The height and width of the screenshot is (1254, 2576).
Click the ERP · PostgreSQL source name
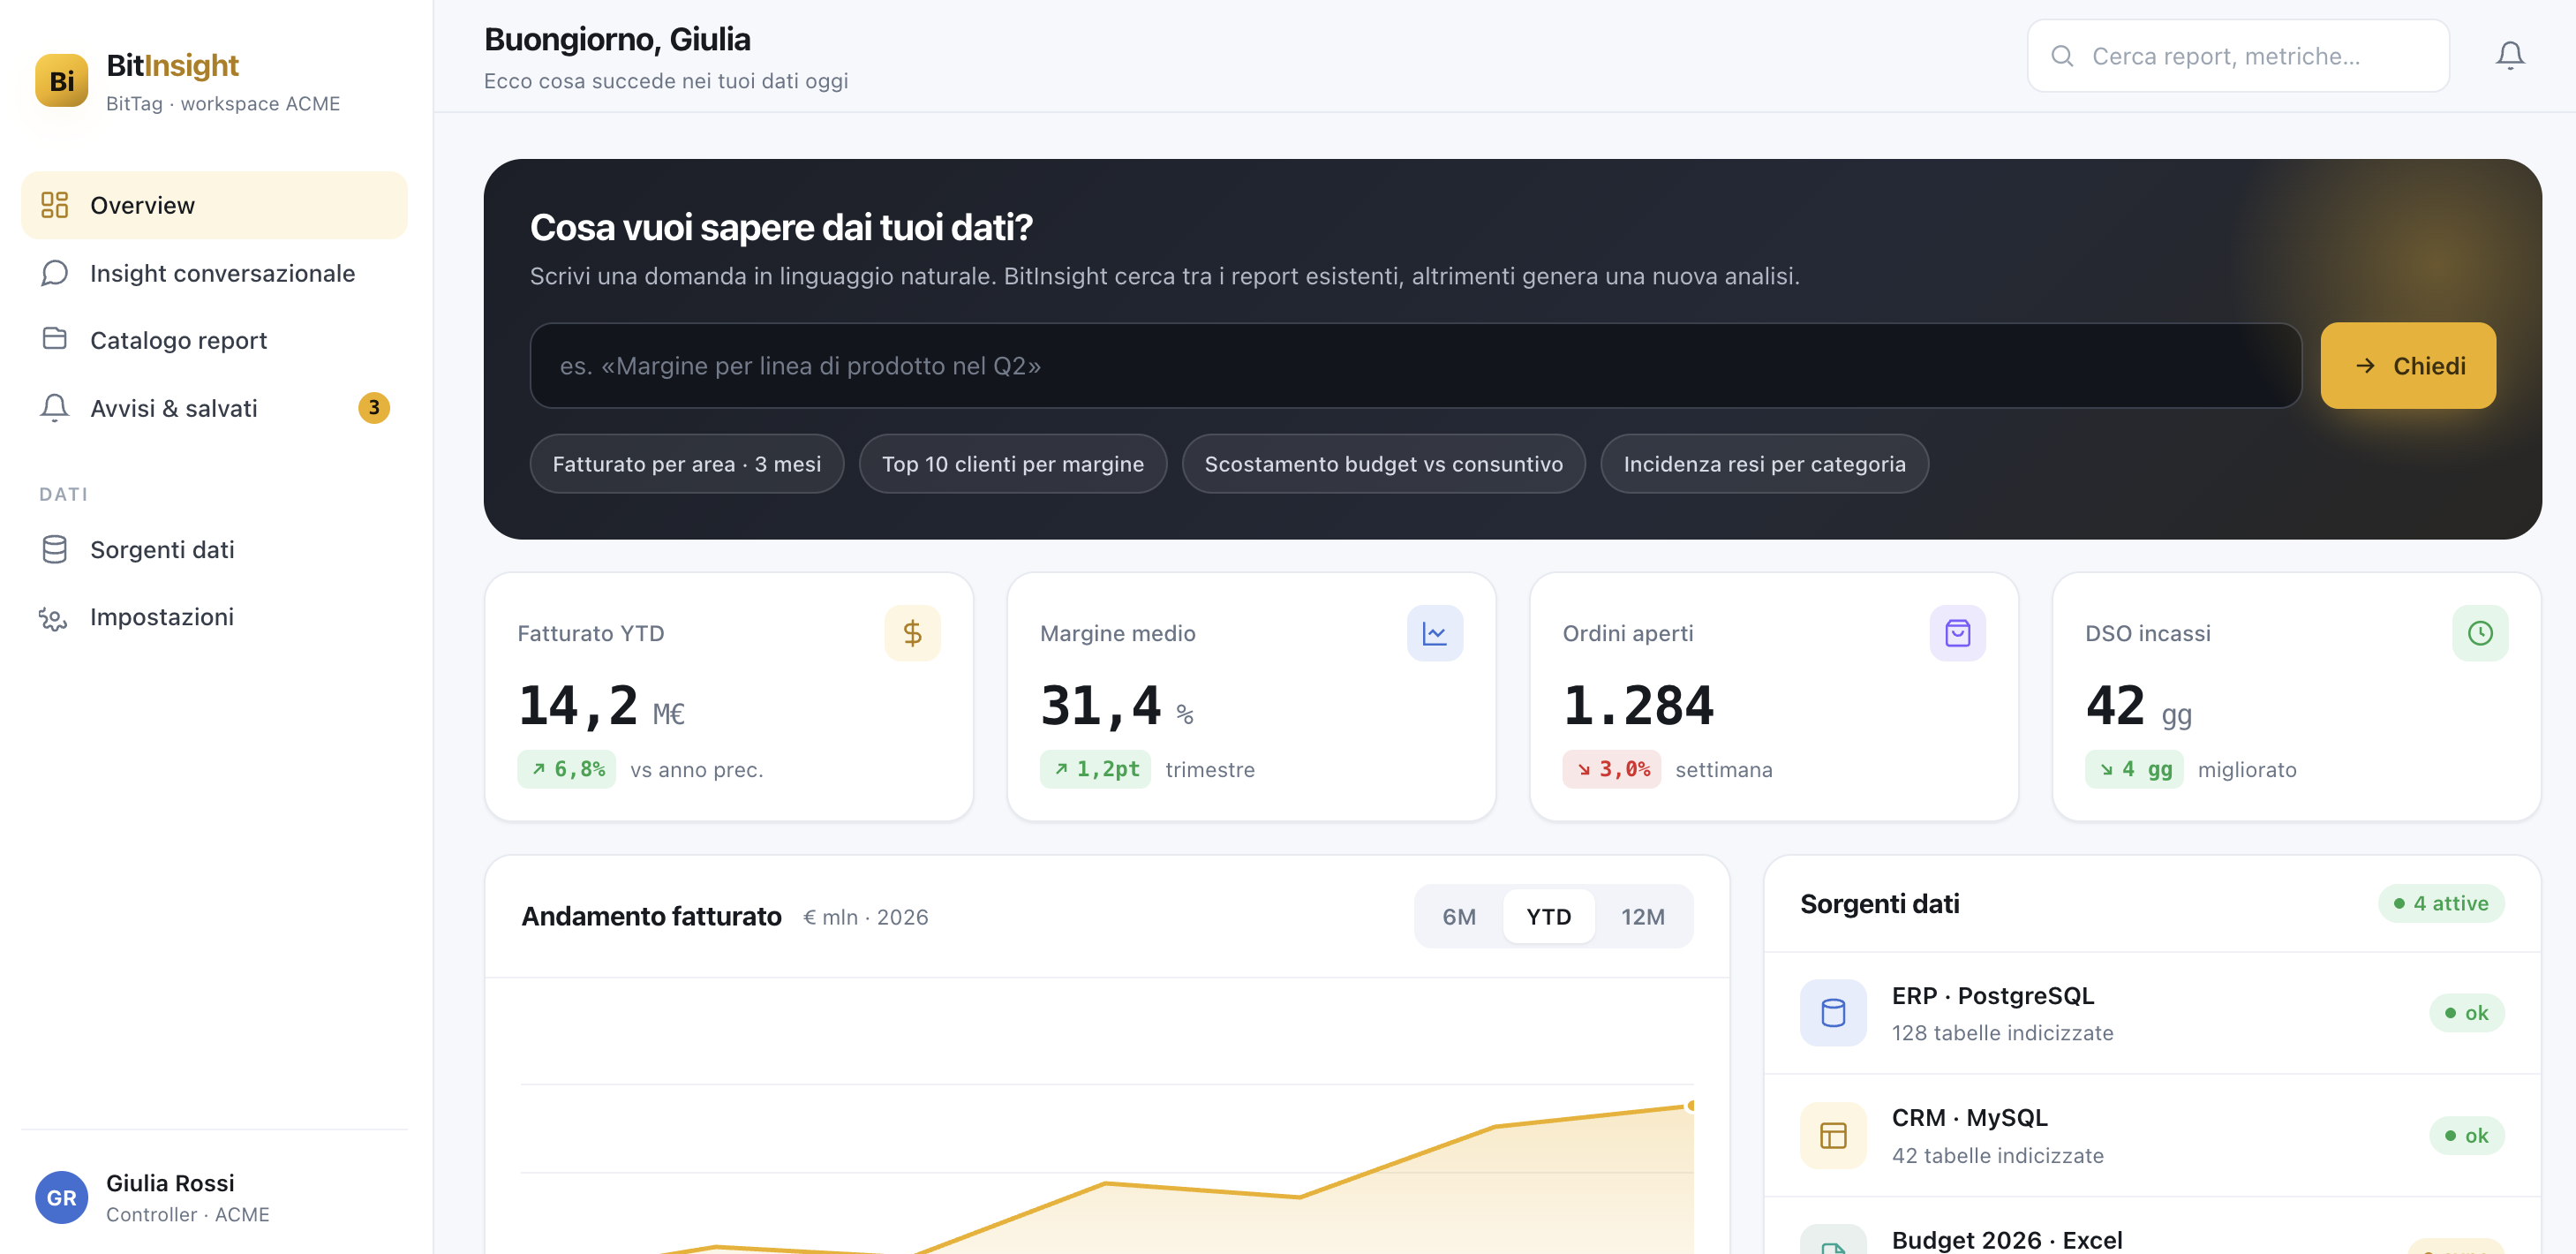click(x=1992, y=995)
